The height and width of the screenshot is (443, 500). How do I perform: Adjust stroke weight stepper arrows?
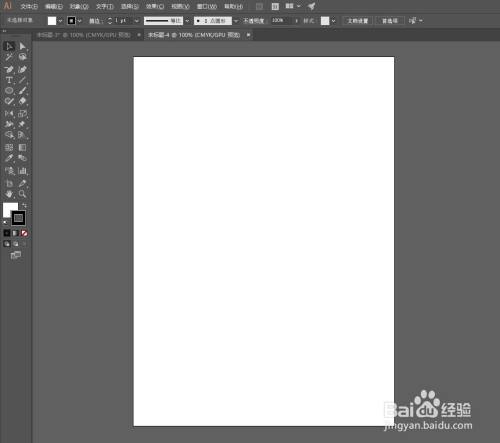click(x=110, y=21)
